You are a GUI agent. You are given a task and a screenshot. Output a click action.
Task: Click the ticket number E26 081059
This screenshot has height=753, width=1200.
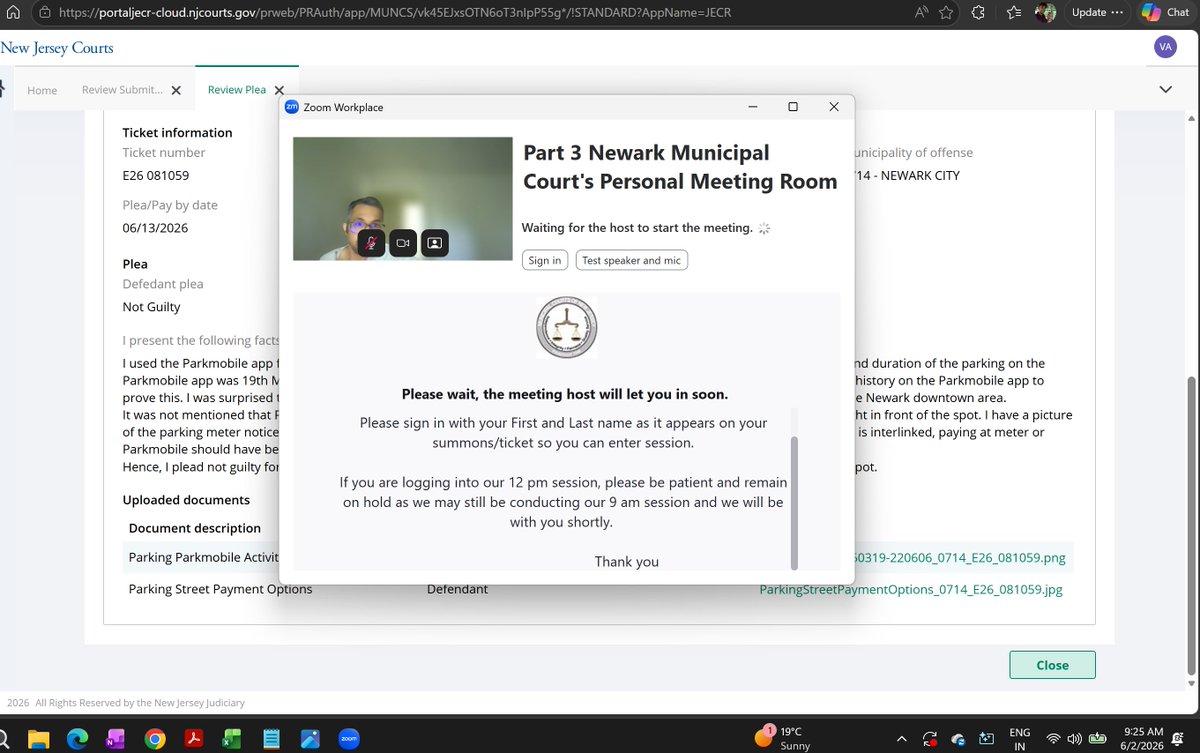[x=155, y=175]
